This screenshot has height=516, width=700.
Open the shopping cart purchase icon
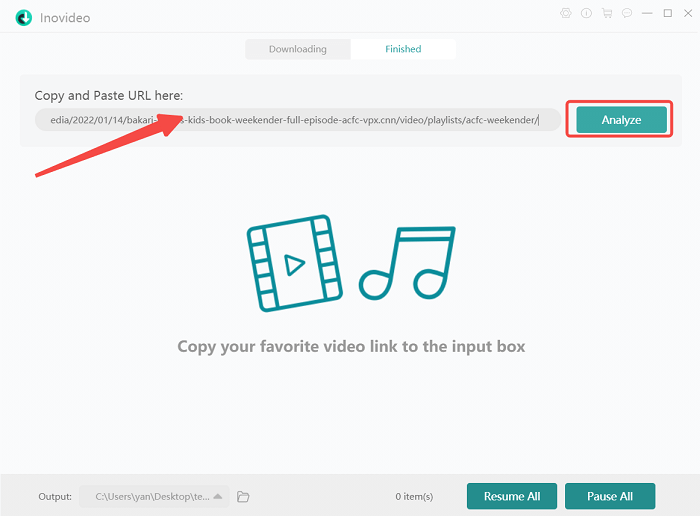tap(607, 13)
